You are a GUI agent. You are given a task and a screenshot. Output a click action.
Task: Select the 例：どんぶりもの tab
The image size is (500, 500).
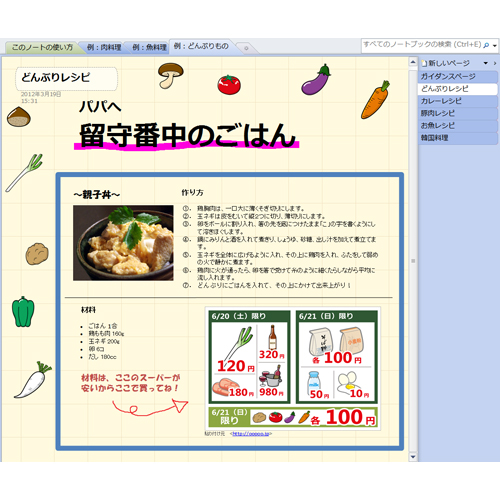[x=201, y=46]
